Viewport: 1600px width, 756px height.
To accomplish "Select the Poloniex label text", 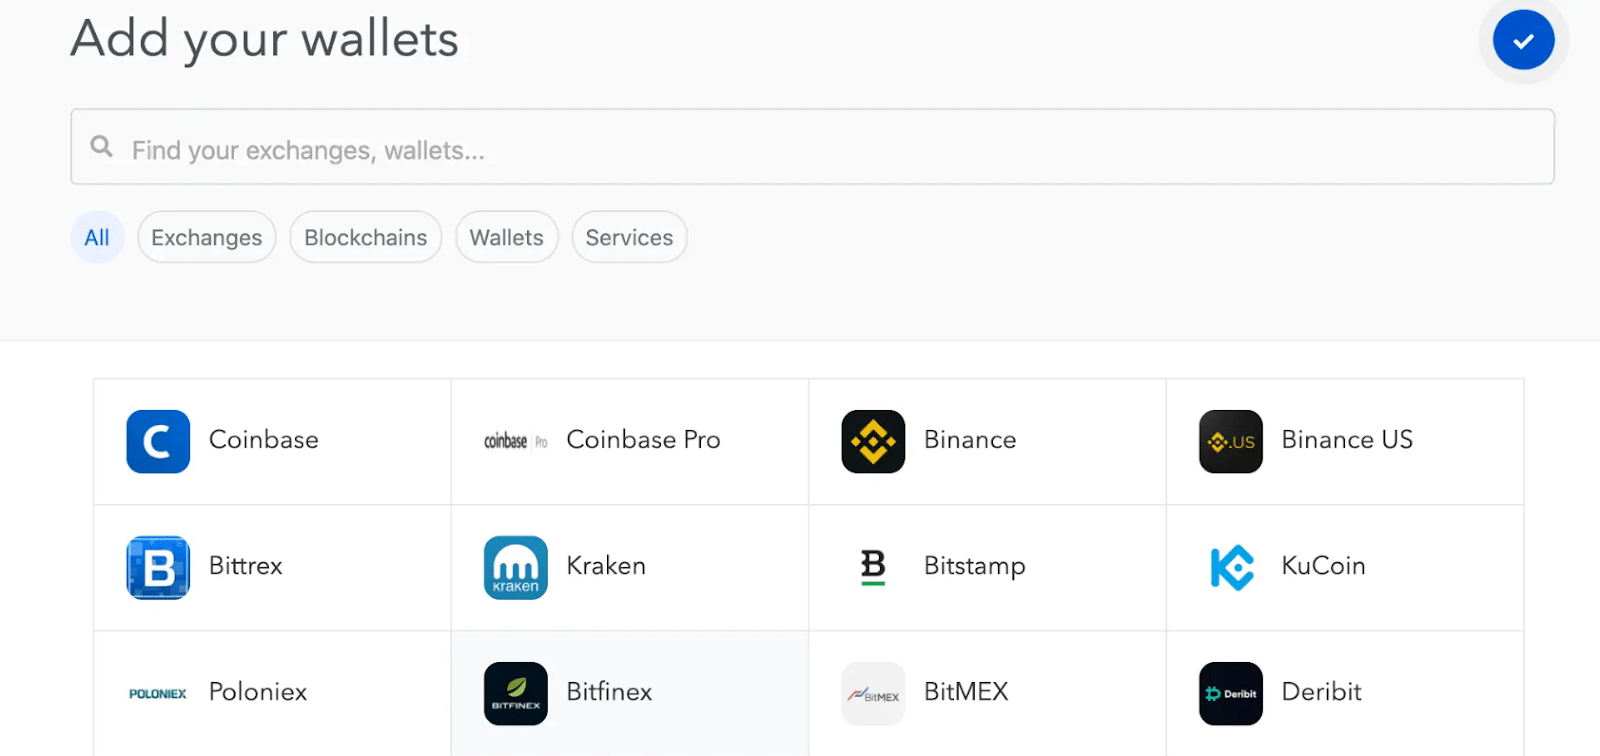I will pyautogui.click(x=258, y=692).
